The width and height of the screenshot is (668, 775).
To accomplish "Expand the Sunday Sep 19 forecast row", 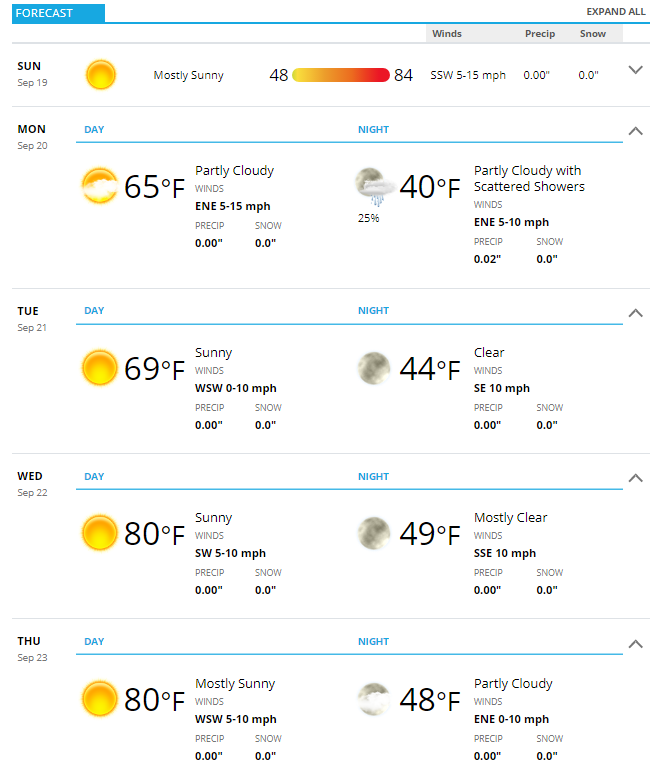I will [x=635, y=70].
